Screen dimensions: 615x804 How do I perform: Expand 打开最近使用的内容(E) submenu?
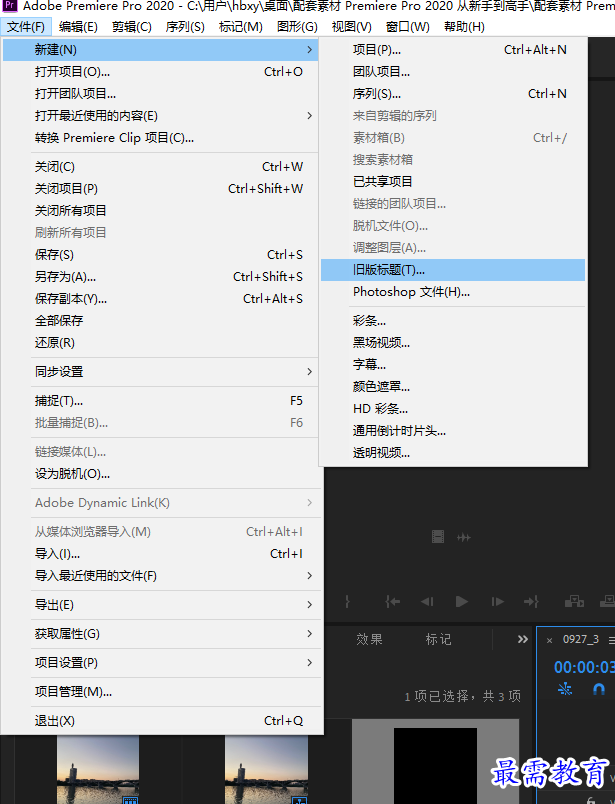(309, 116)
